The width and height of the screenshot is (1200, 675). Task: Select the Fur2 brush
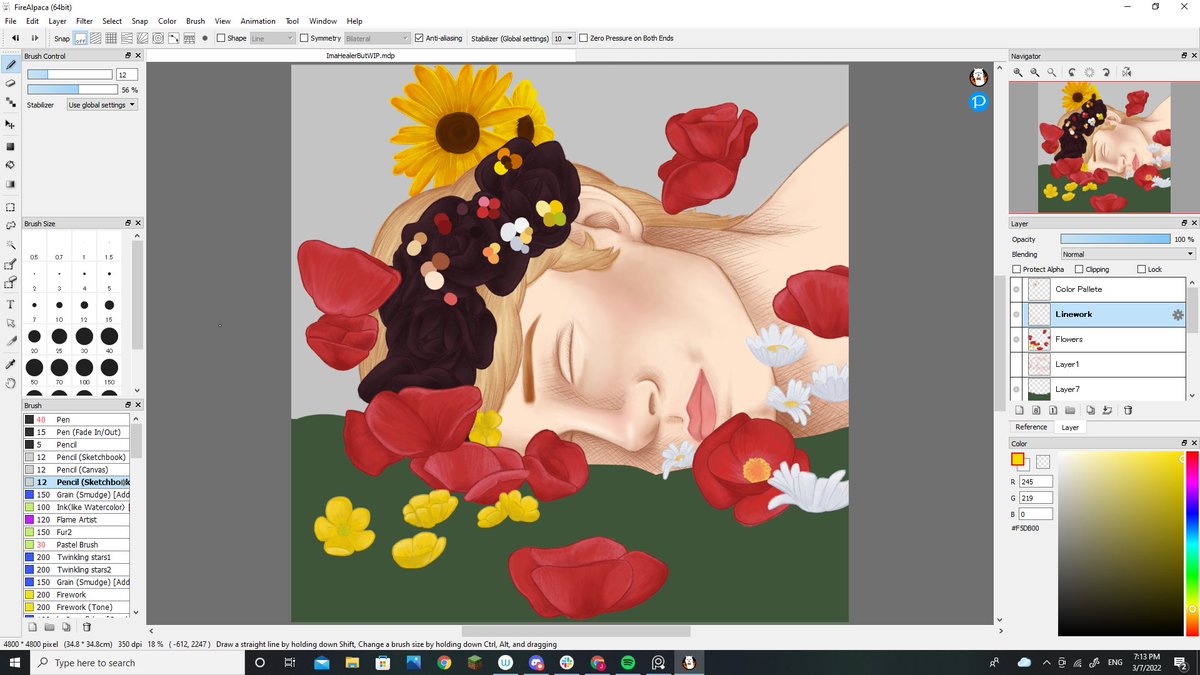coord(77,532)
